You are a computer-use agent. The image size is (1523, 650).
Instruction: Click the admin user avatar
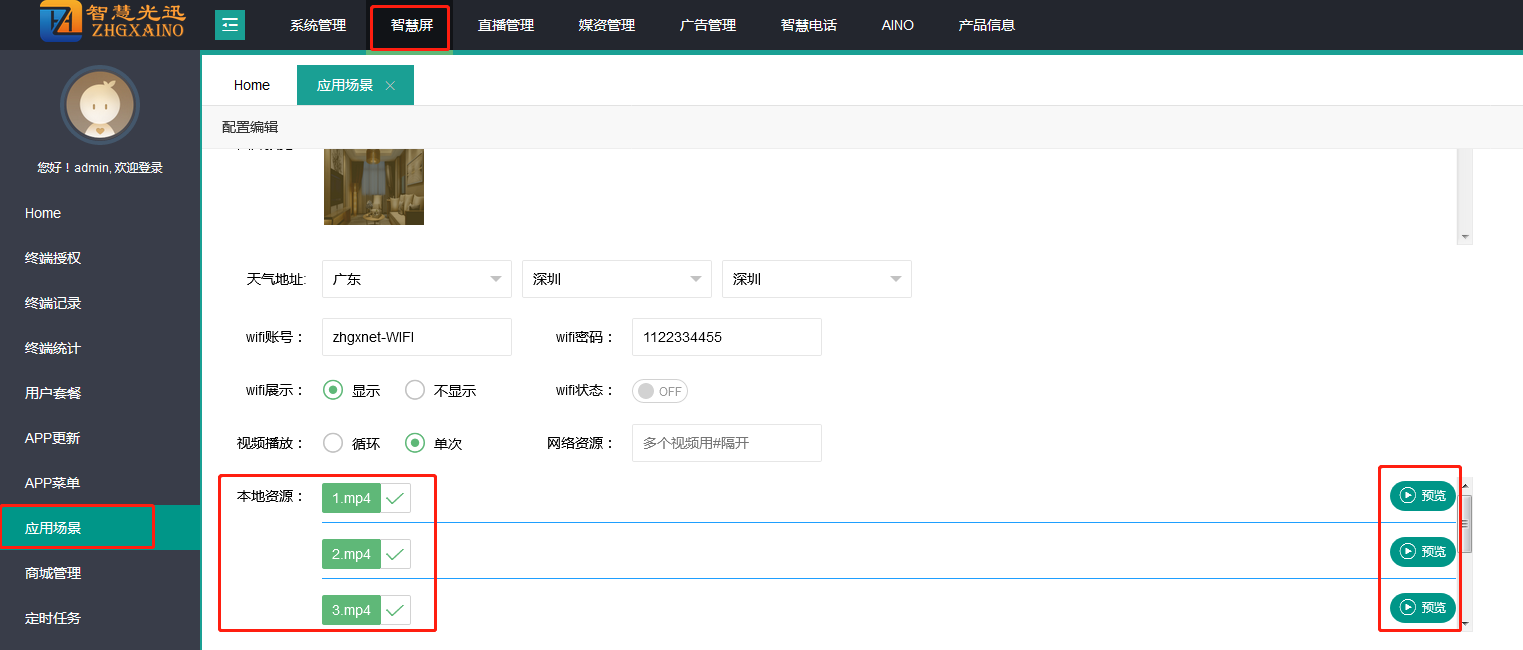pyautogui.click(x=99, y=105)
